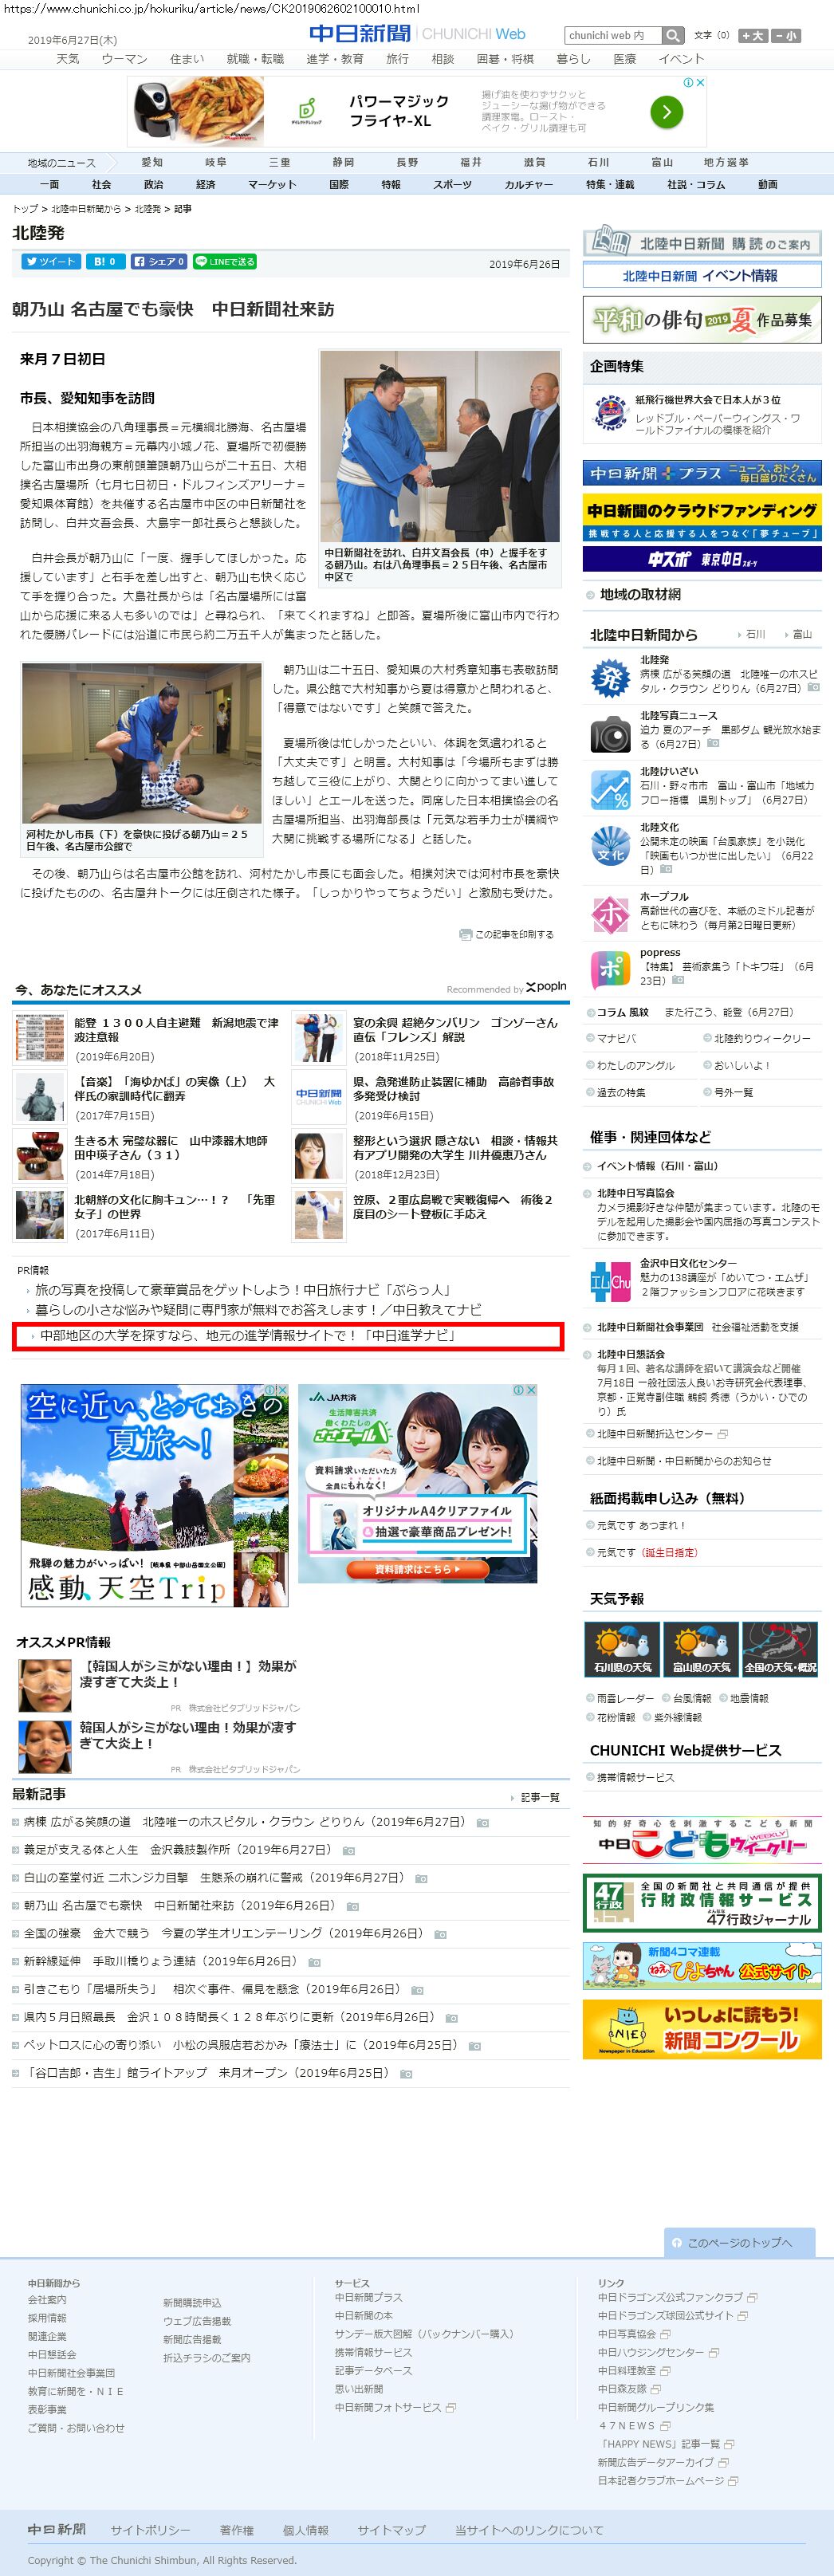Open the ホープフル pink icon
Viewport: 834px width, 2576px height.
[x=610, y=914]
